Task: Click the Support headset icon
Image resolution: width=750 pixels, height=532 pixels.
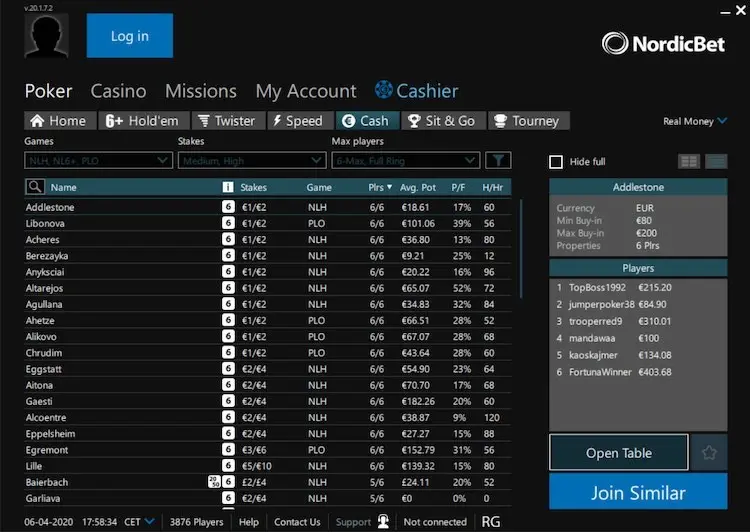Action: pos(383,521)
